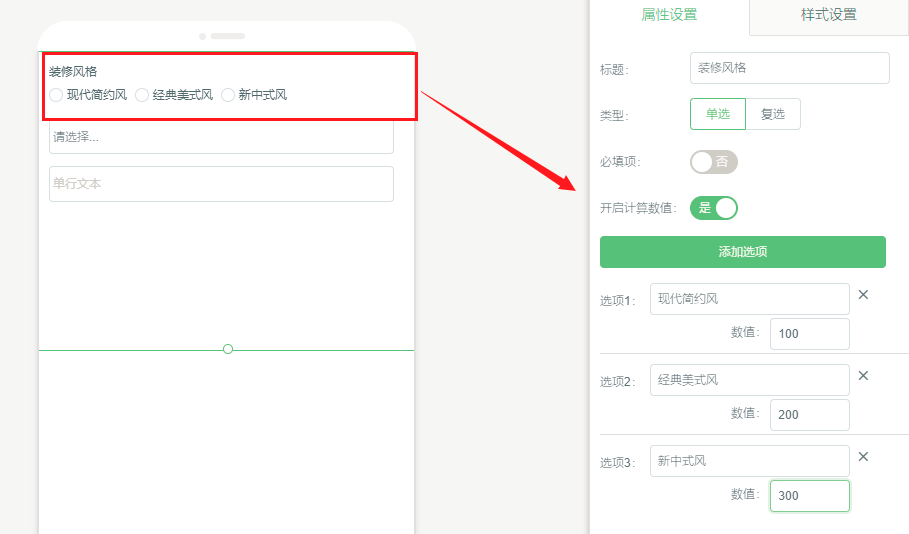Click the green 添加选项 button
The width and height of the screenshot is (909, 534).
click(742, 252)
